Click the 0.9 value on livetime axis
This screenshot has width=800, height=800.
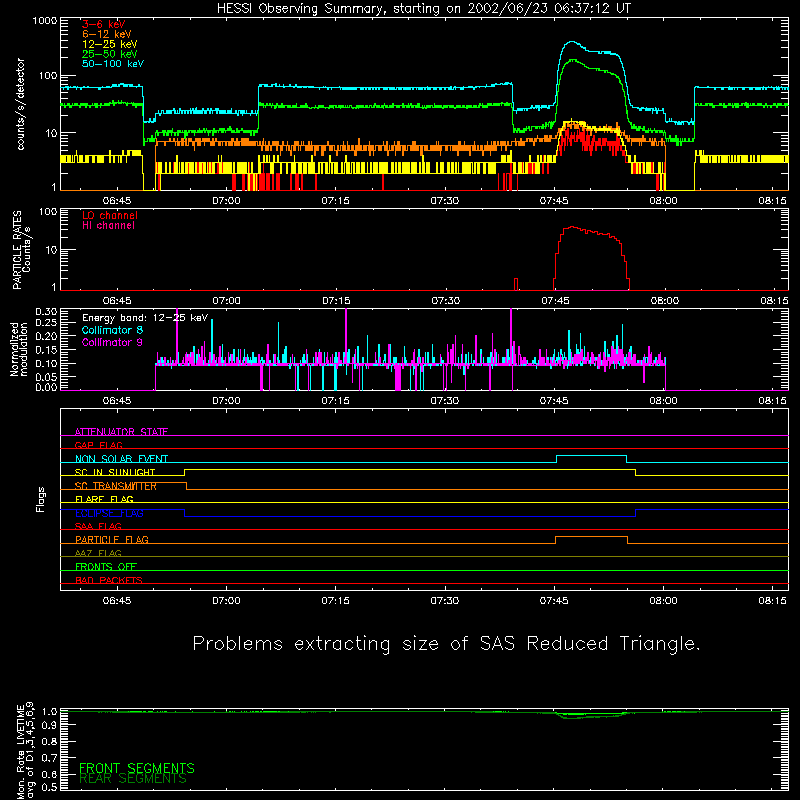click(49, 725)
